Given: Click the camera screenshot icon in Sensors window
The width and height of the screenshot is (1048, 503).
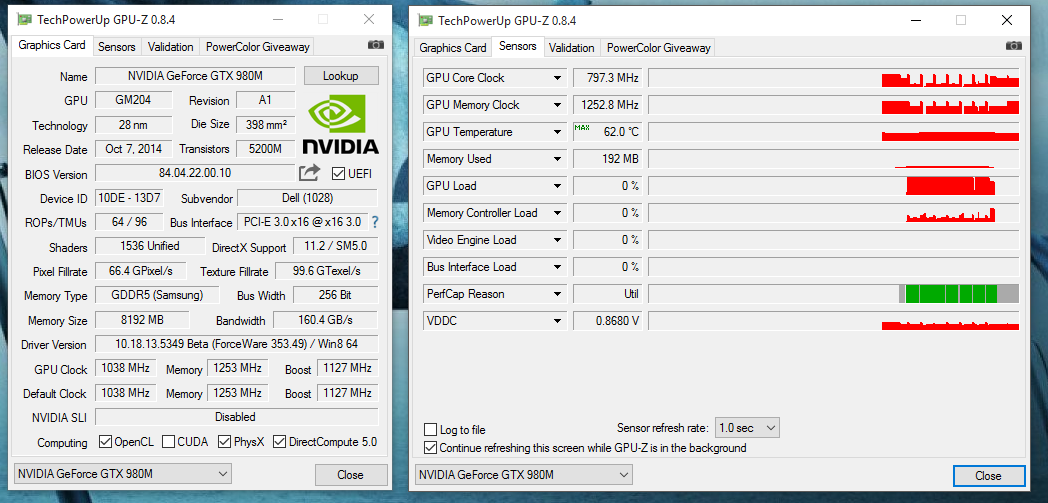Looking at the screenshot, I should (1014, 45).
